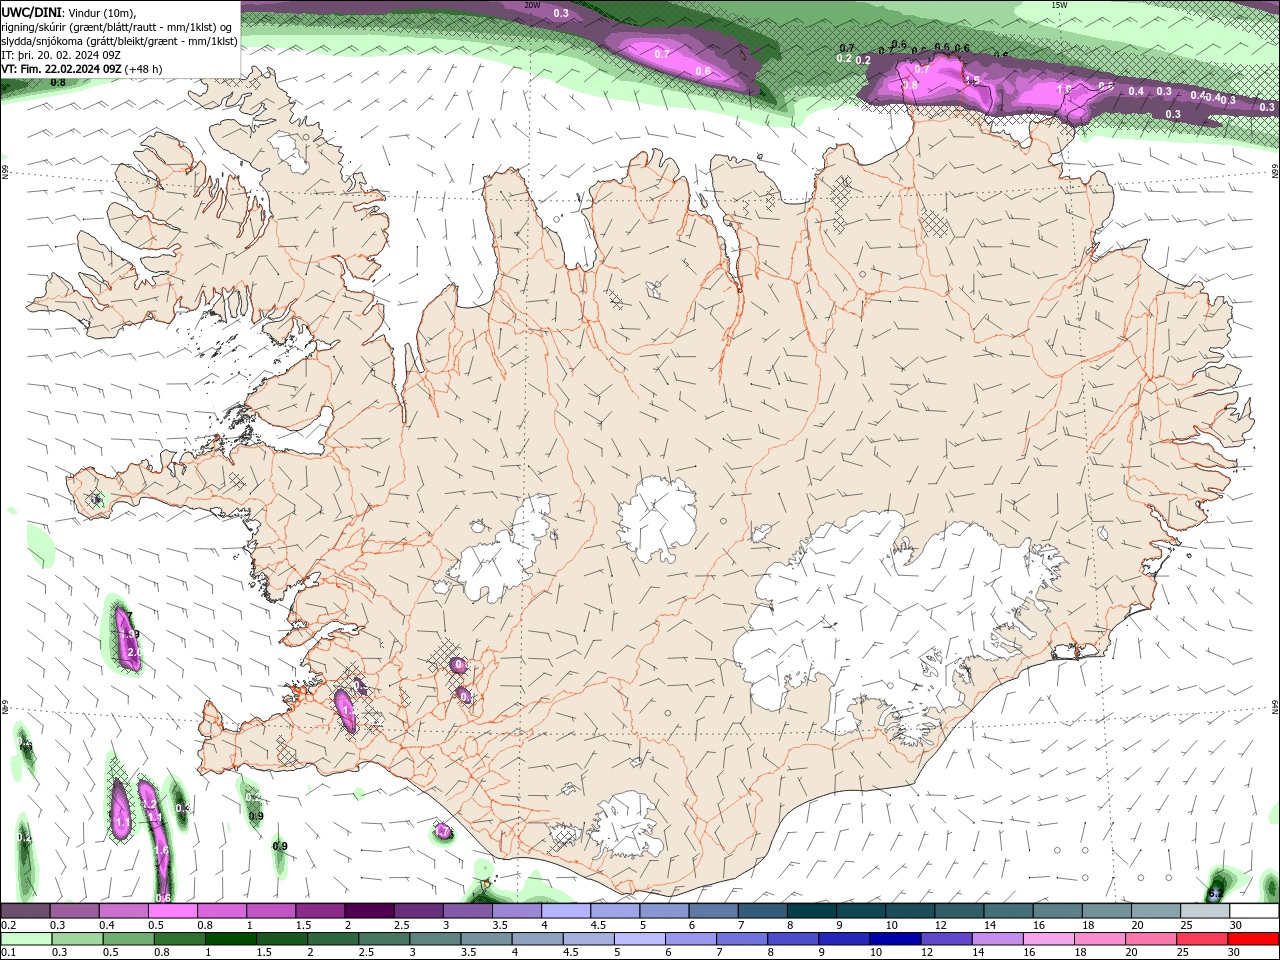Image resolution: width=1280 pixels, height=960 pixels.
Task: Click the bright red swatch labeled 30 in lower legend
Action: (1254, 939)
